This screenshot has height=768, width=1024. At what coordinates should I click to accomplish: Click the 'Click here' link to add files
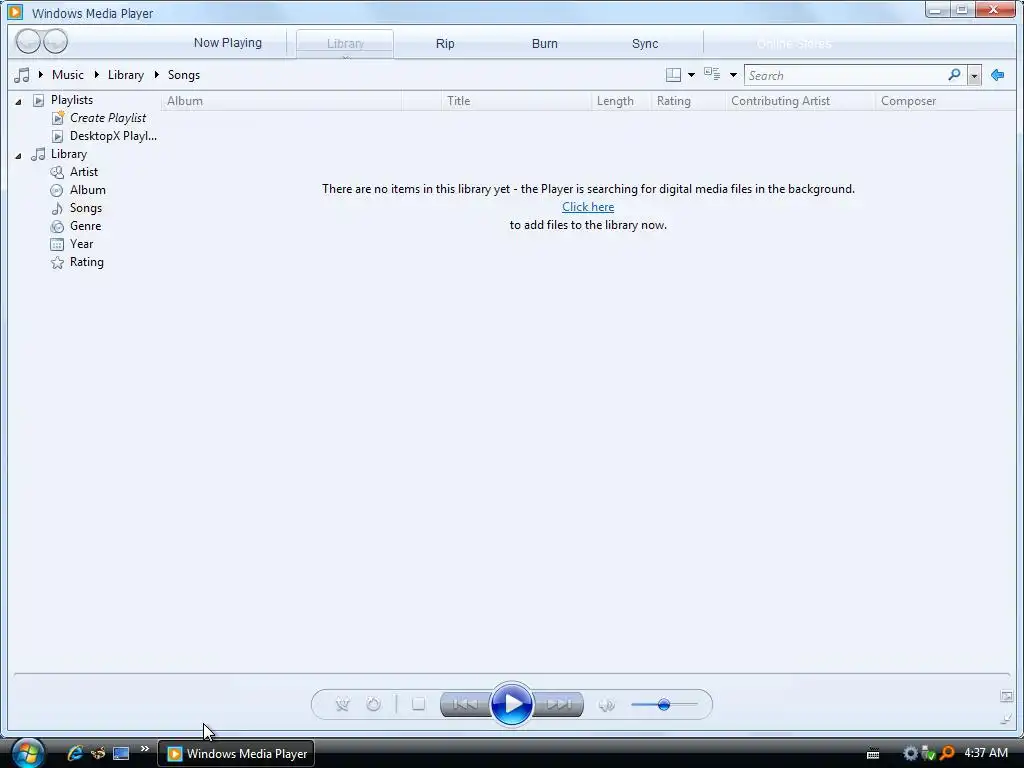click(x=588, y=207)
